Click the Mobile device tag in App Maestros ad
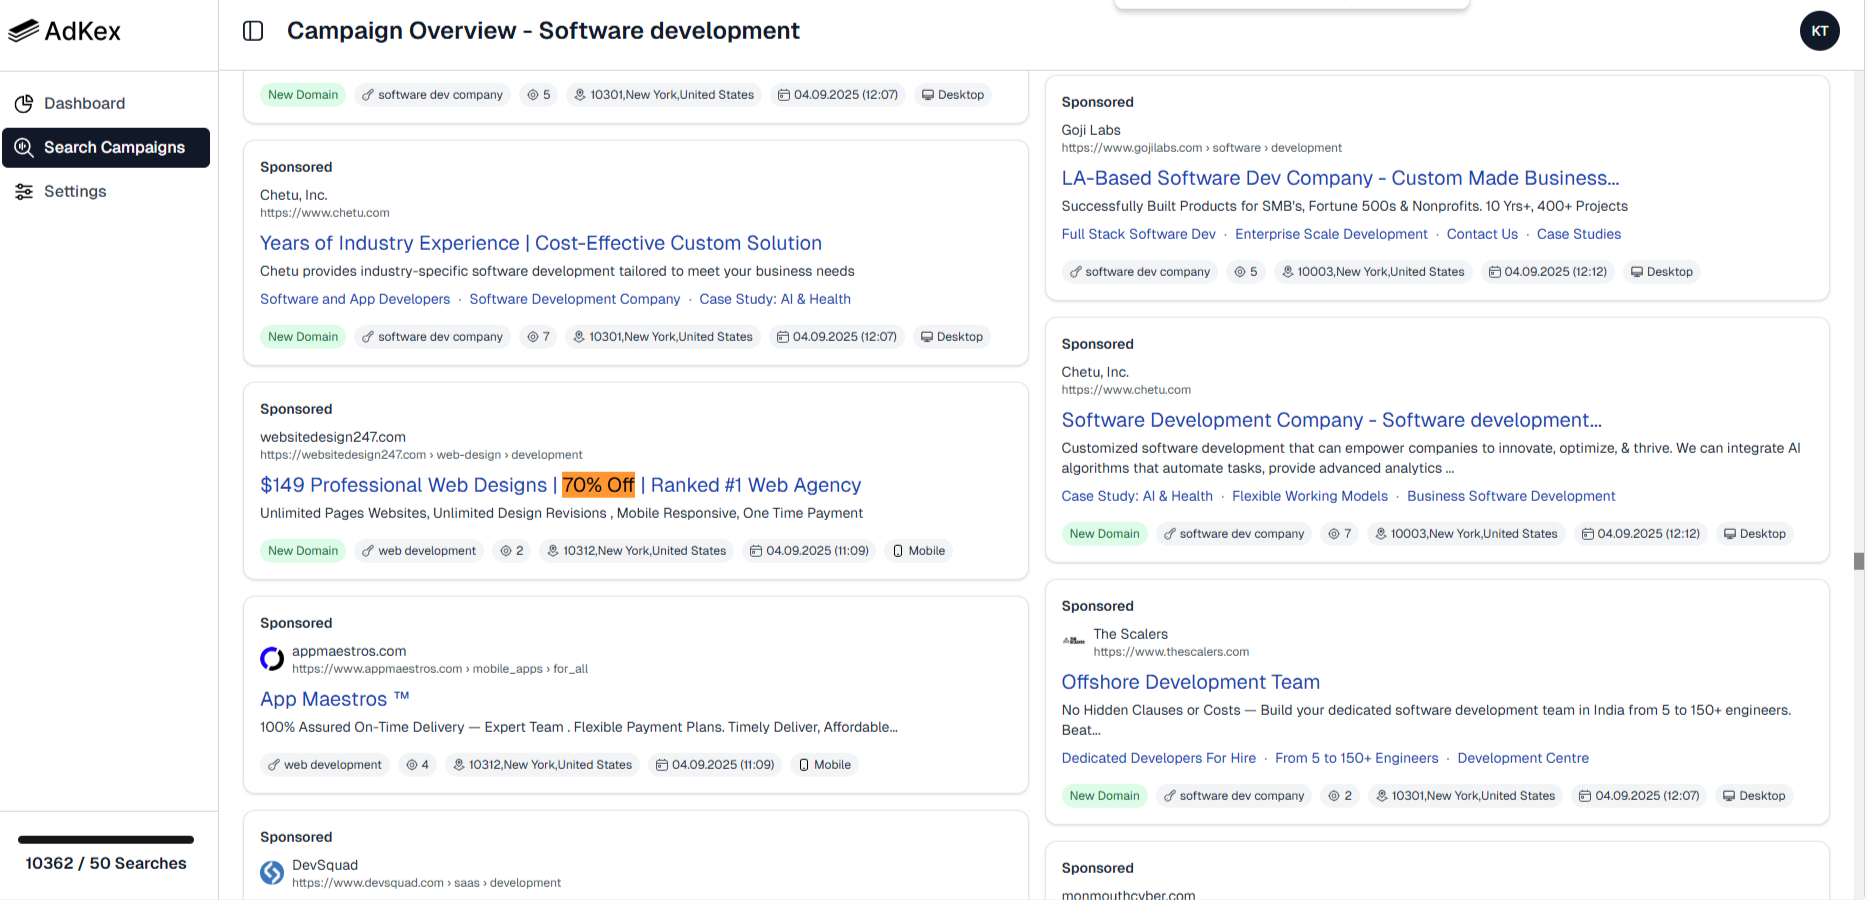 pos(824,765)
